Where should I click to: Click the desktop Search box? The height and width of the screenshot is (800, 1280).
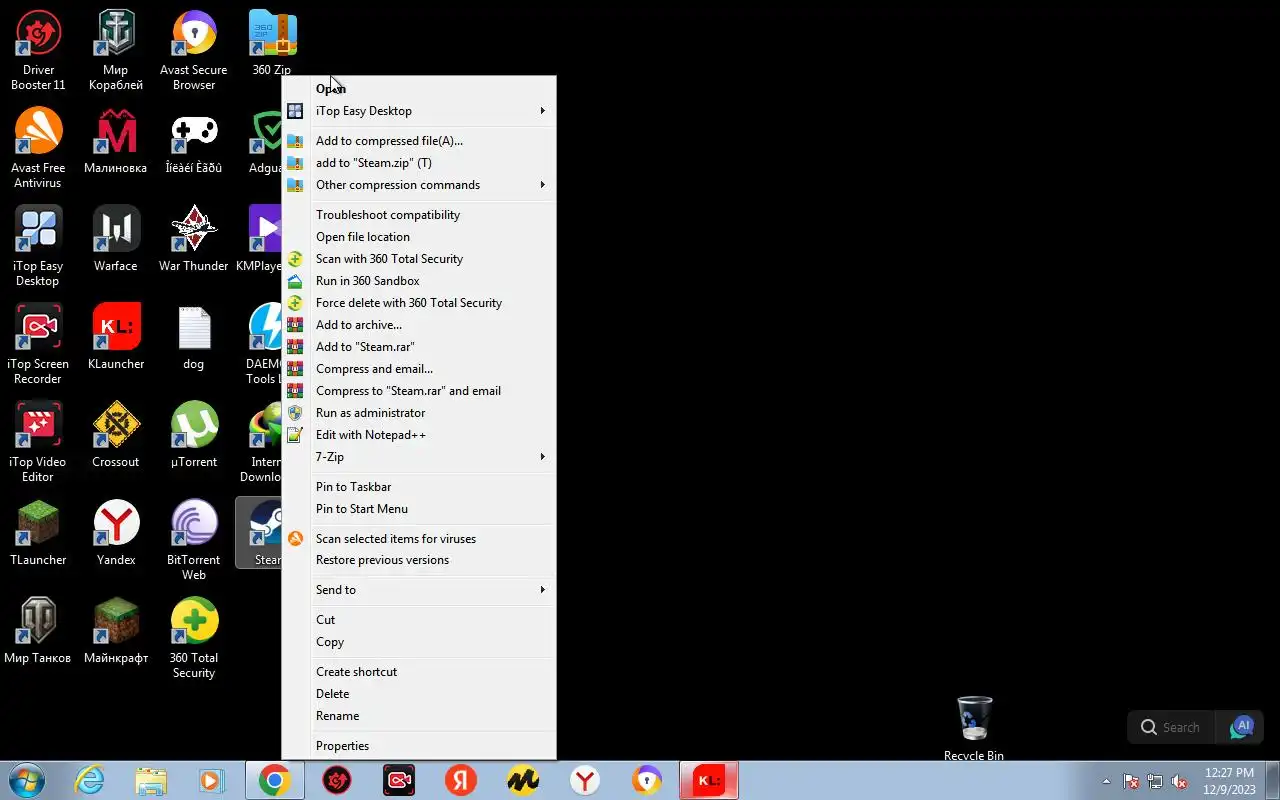point(1171,727)
